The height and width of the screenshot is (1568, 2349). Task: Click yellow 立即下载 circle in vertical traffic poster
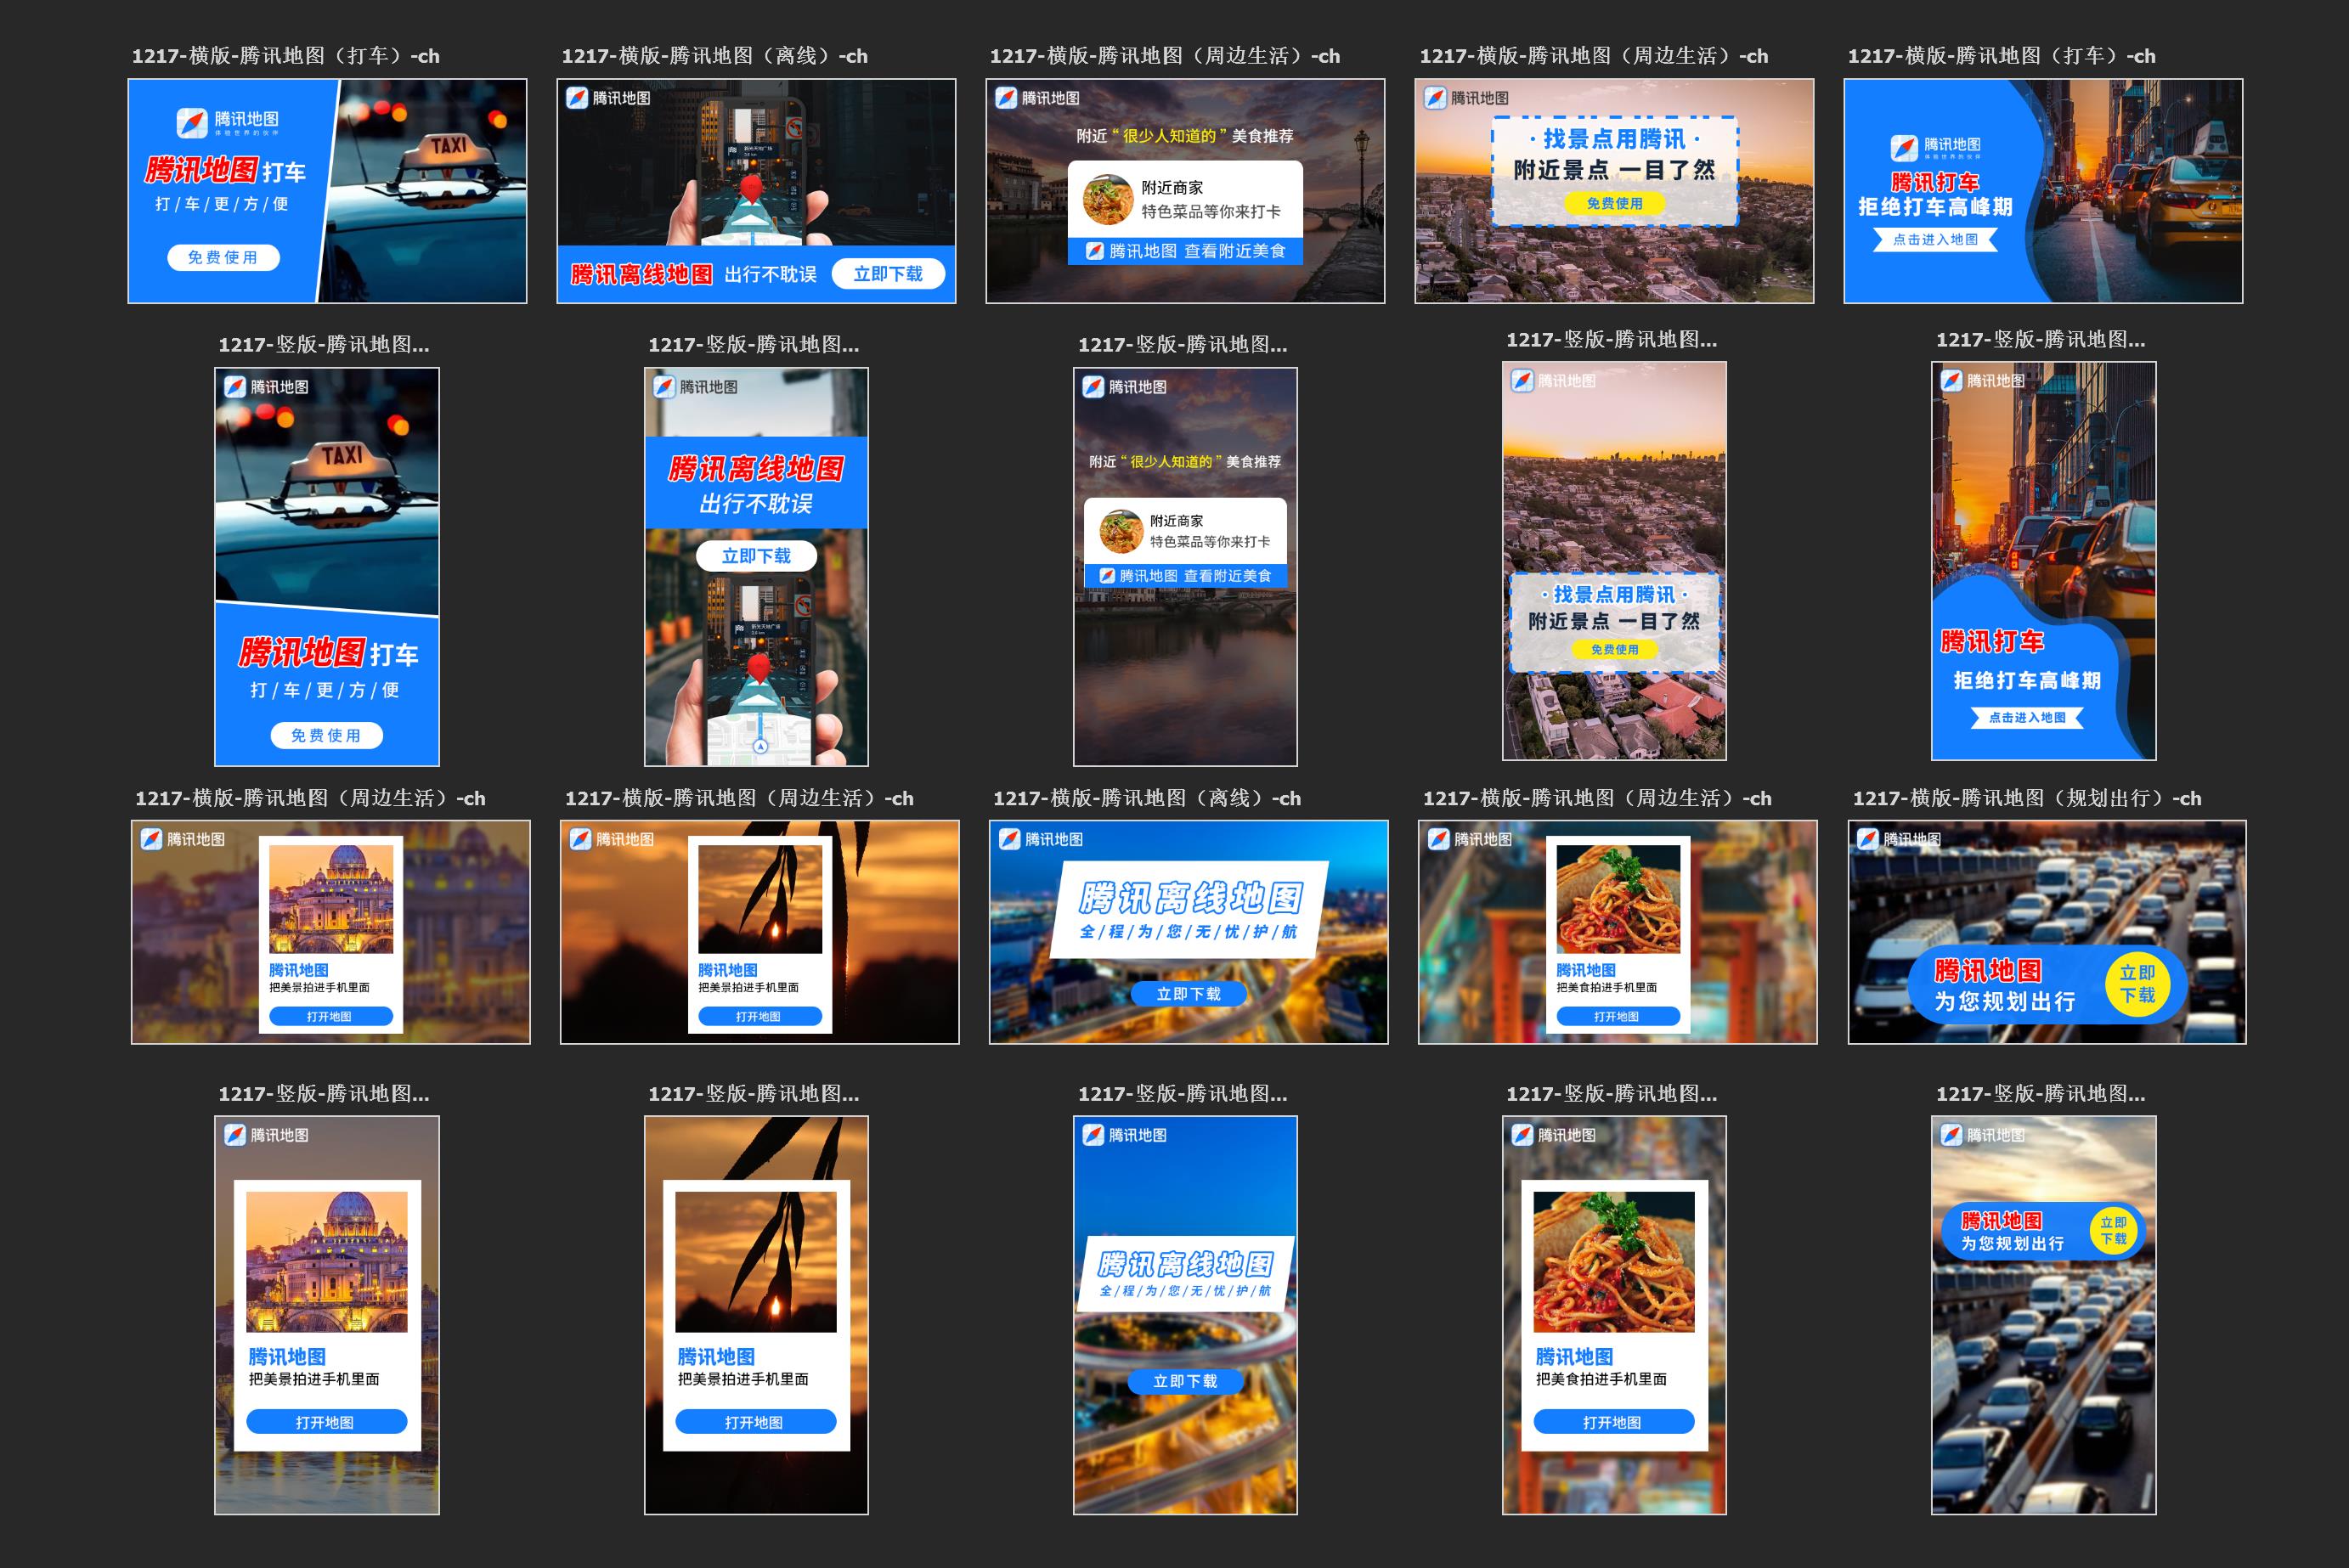(2113, 1231)
